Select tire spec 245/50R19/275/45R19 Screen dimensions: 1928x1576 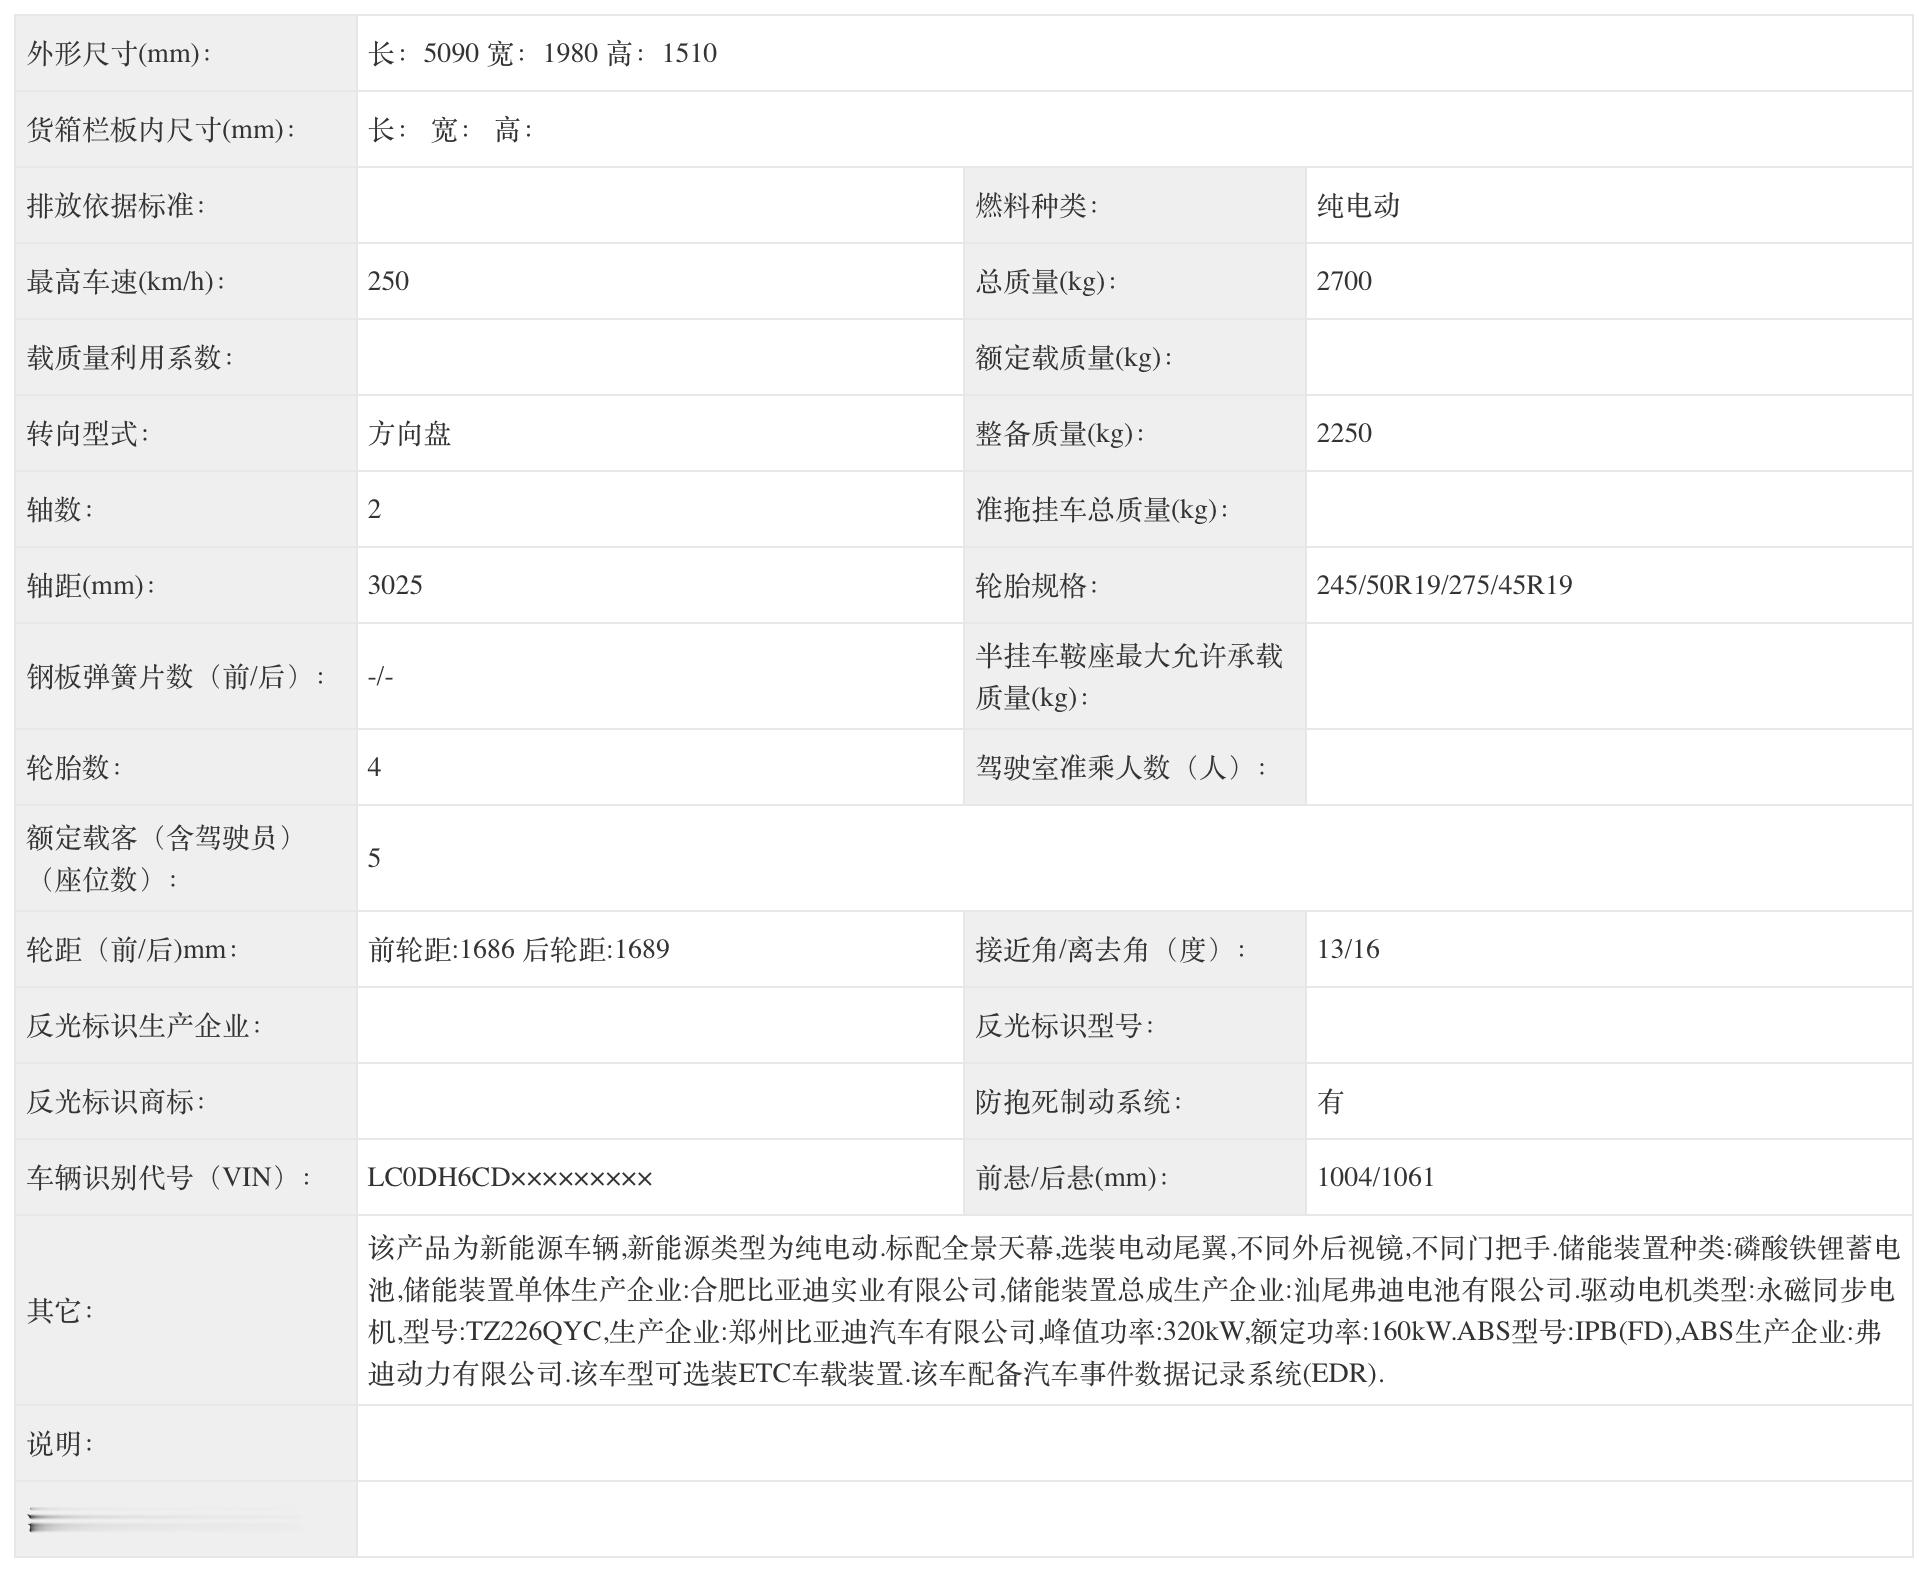pos(1444,585)
